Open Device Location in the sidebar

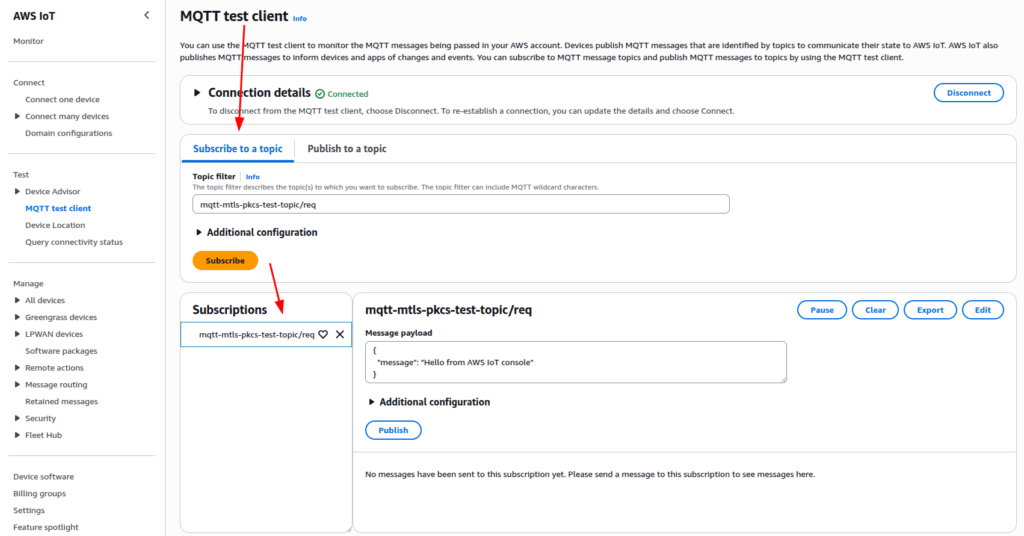[55, 225]
